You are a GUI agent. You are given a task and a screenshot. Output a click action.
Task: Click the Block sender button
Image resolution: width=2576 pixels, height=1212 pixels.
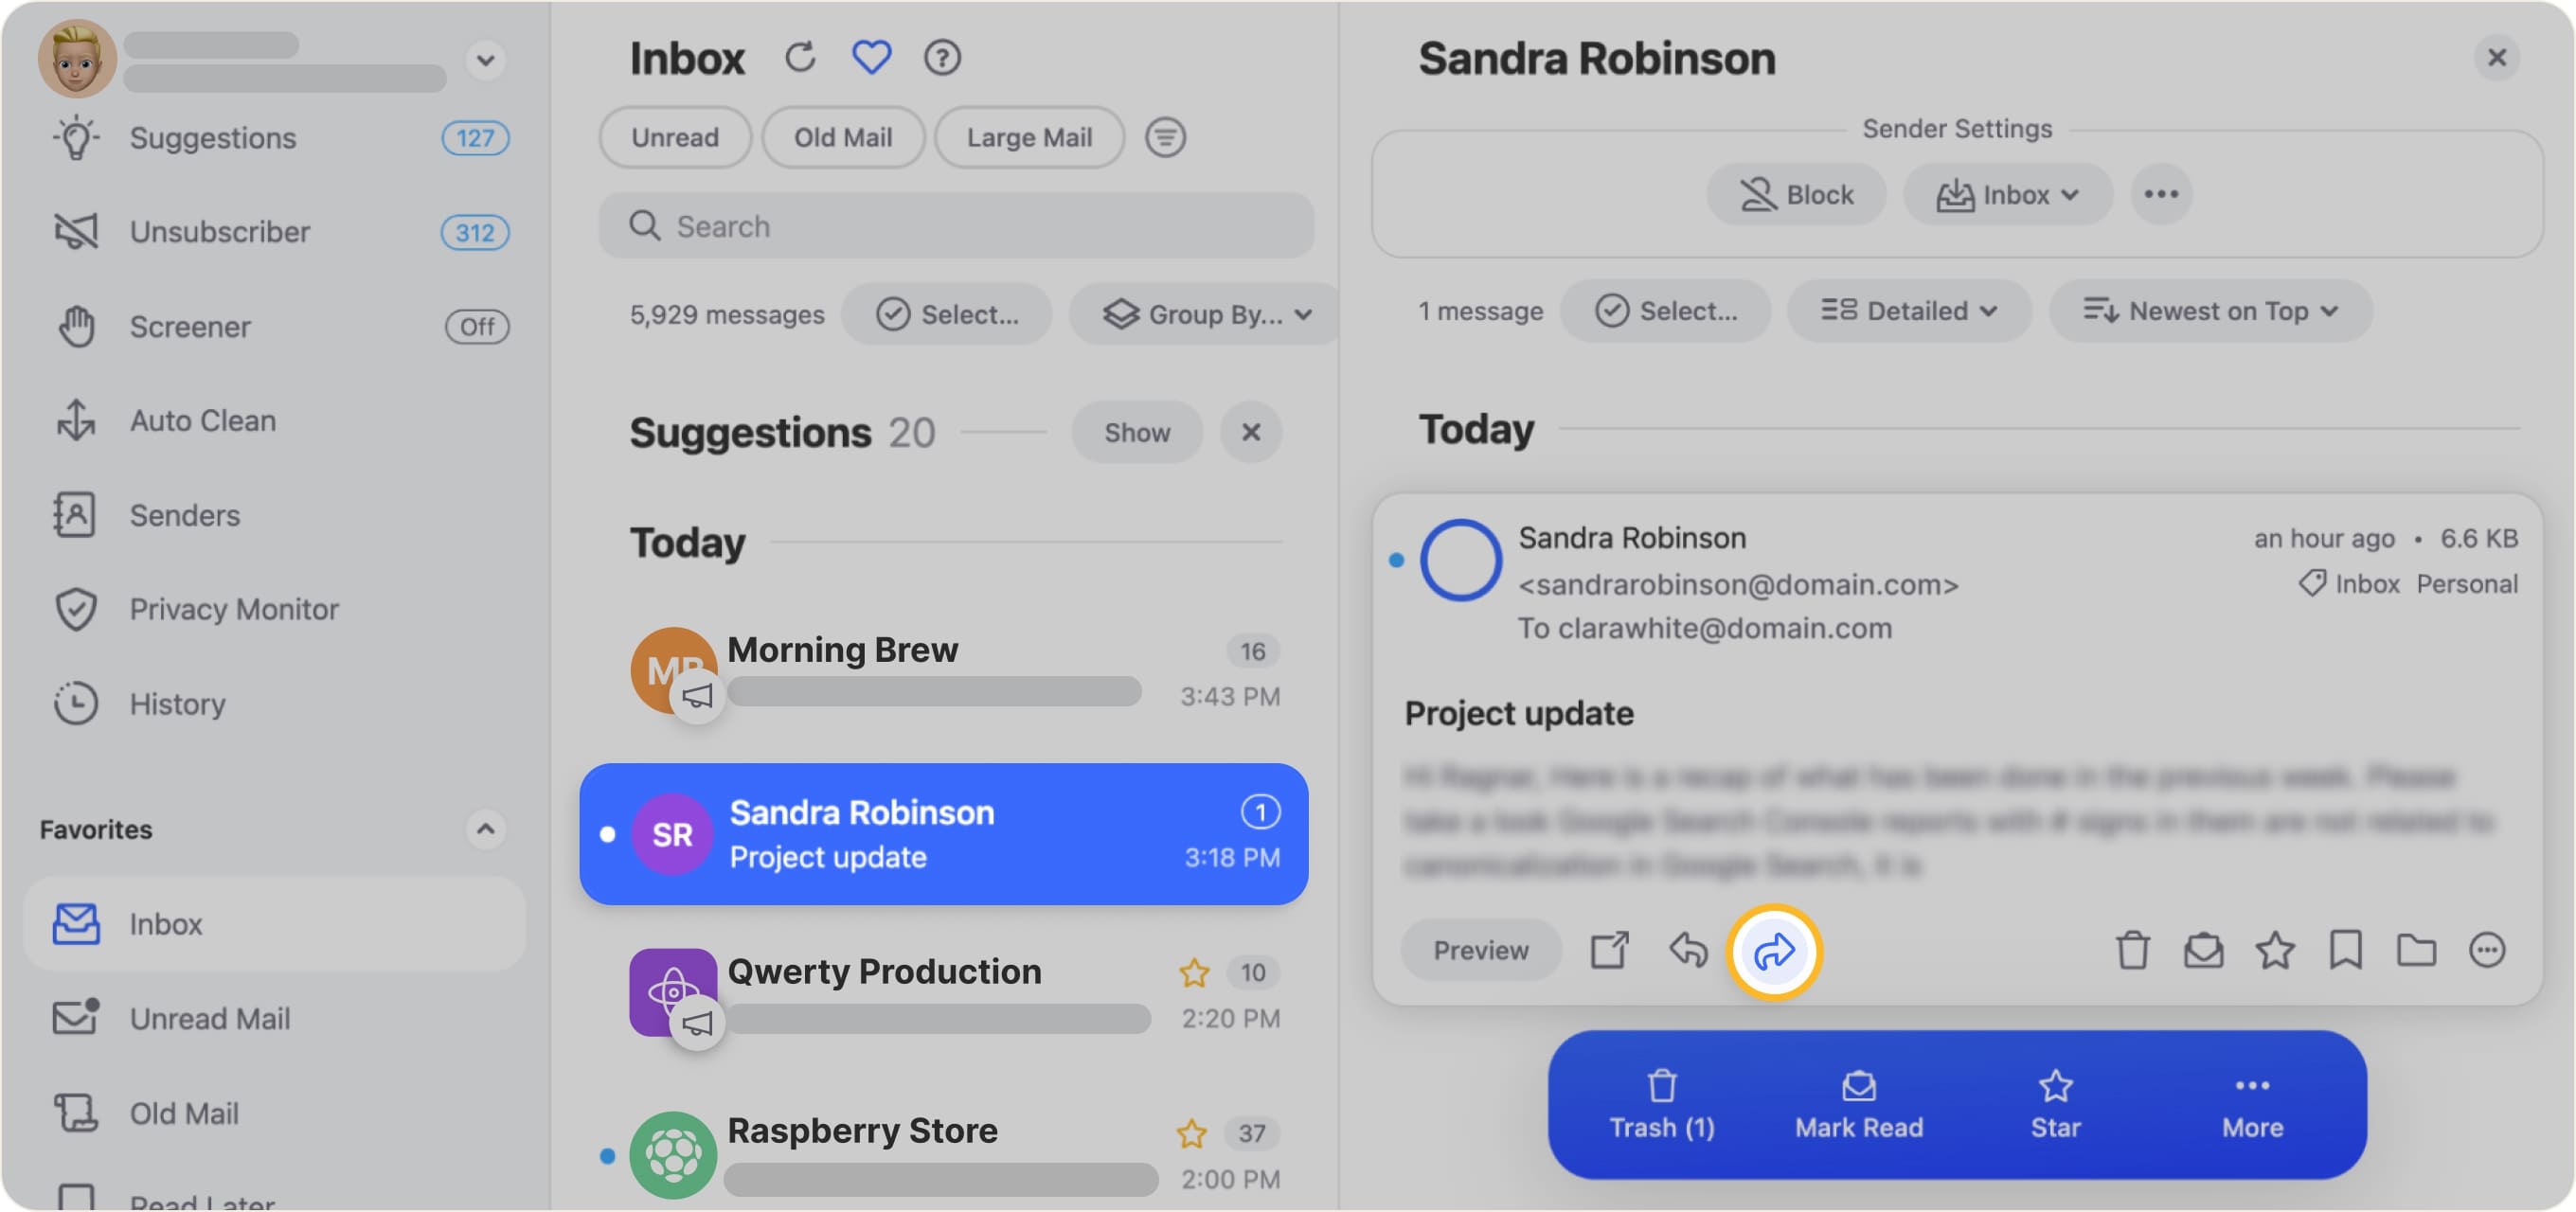coord(1796,194)
